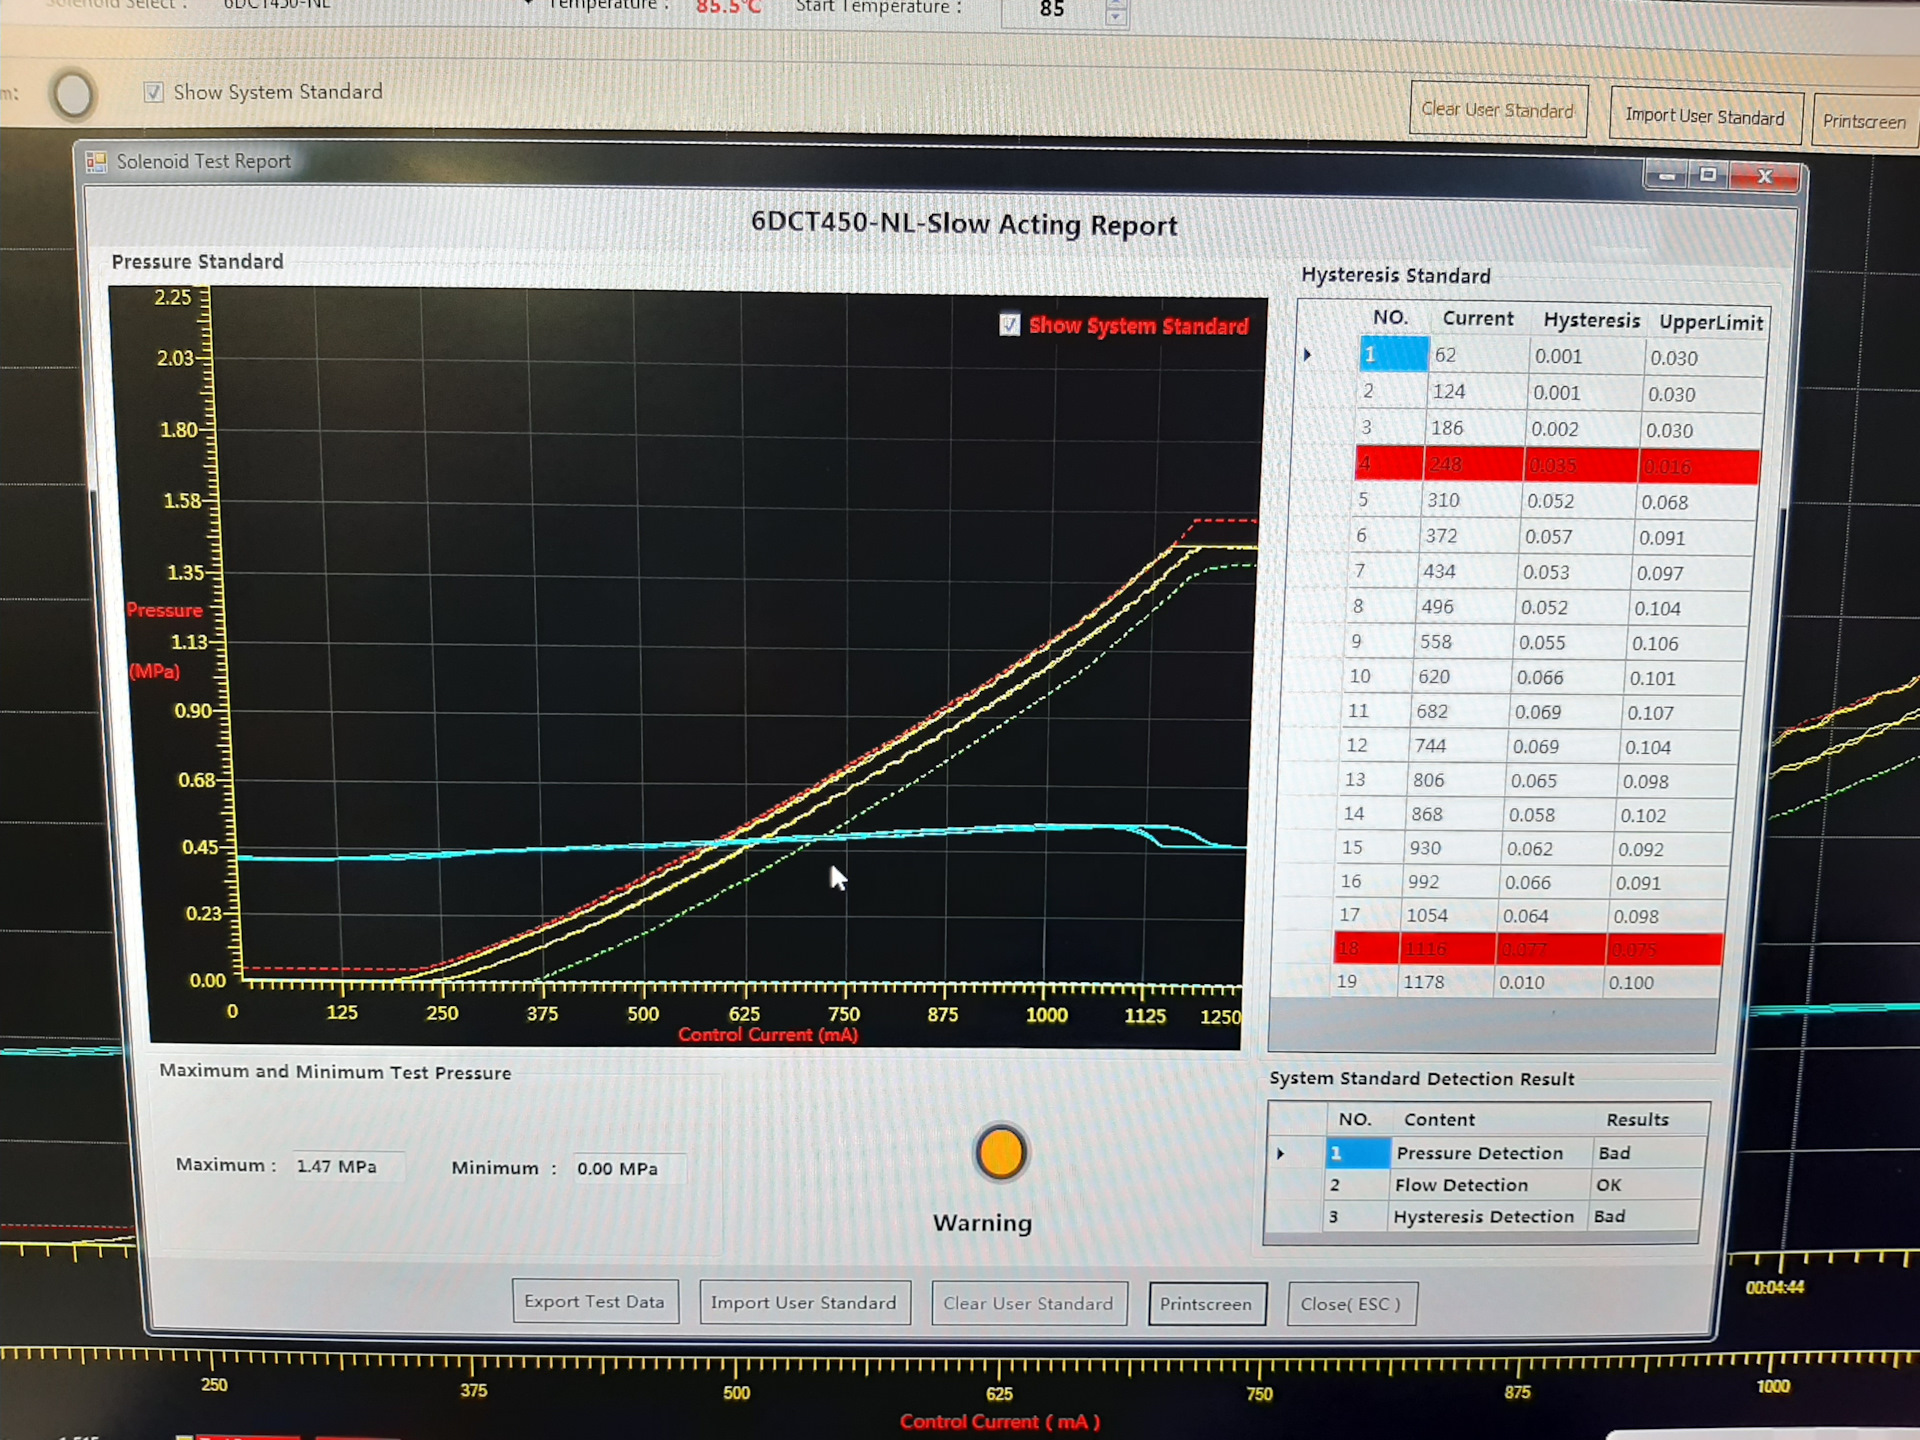Click Import User Standard in report dialog
This screenshot has width=1920, height=1440.
pyautogui.click(x=804, y=1302)
